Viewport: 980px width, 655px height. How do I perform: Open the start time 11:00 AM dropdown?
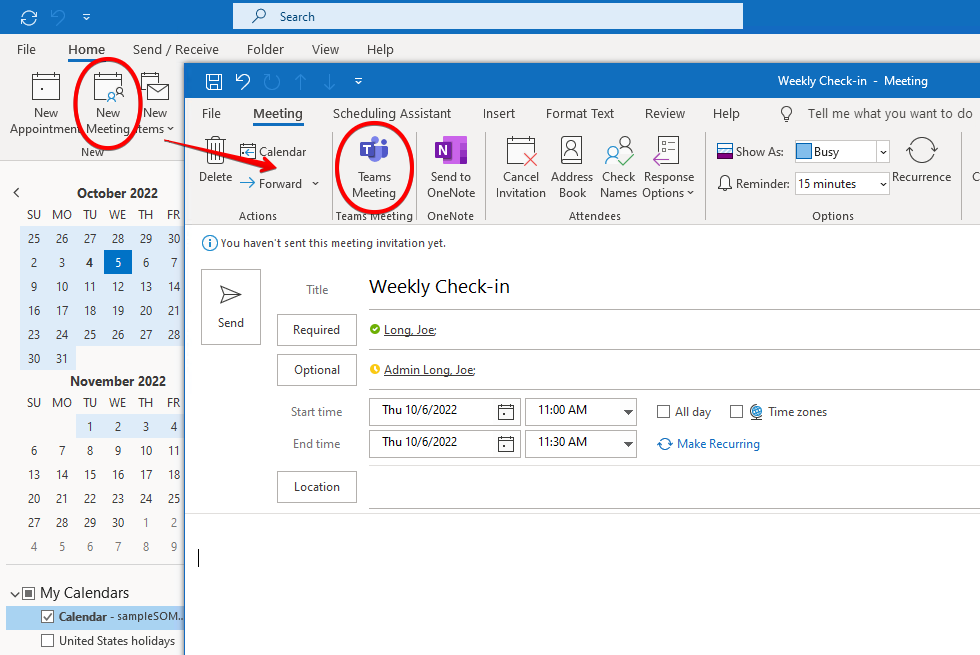point(628,412)
